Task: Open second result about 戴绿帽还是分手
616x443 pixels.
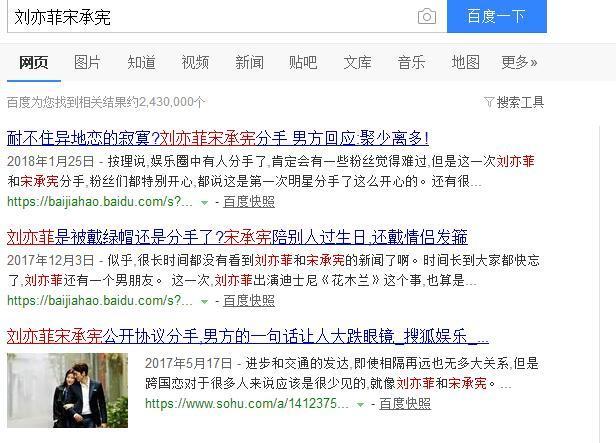Action: [x=237, y=237]
